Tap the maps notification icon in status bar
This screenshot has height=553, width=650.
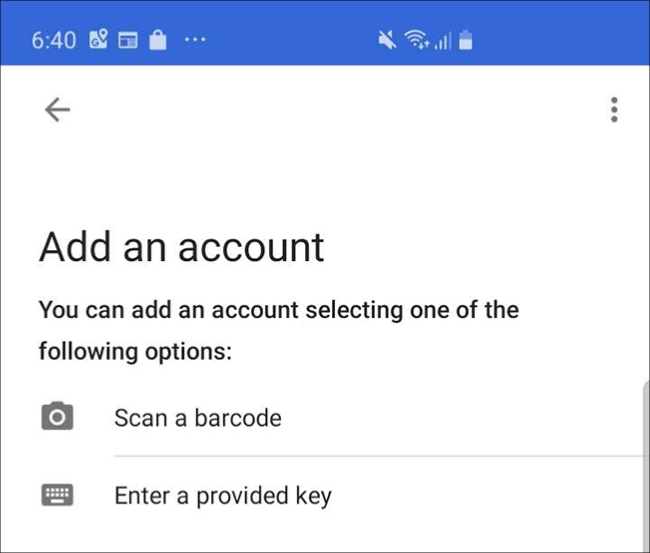98,41
